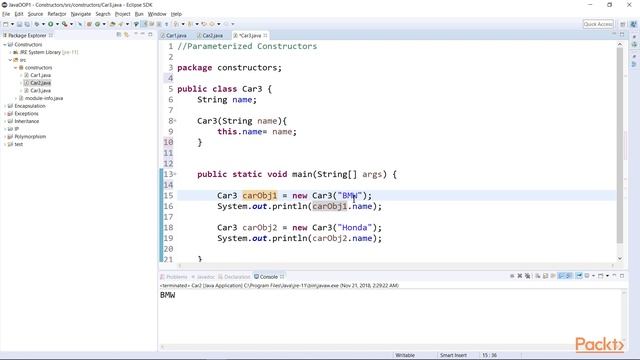The image size is (640, 360).
Task: Click the External Tools run icon
Action: [x=64, y=24]
